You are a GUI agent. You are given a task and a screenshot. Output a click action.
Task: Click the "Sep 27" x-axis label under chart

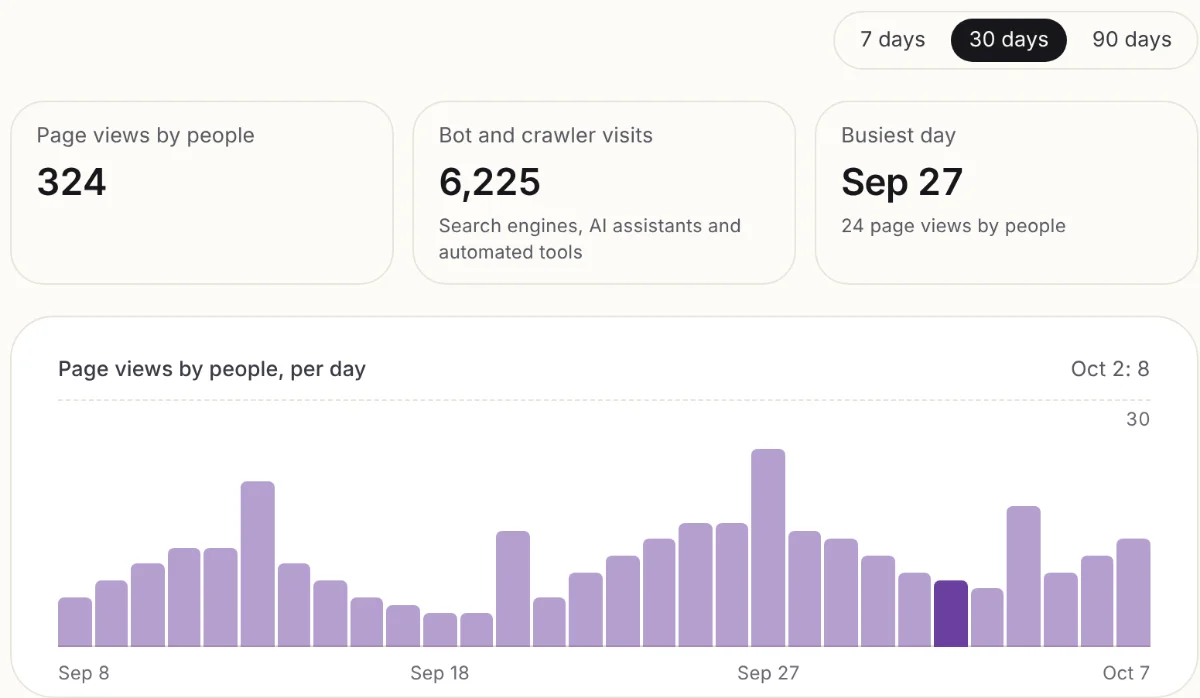pos(768,673)
